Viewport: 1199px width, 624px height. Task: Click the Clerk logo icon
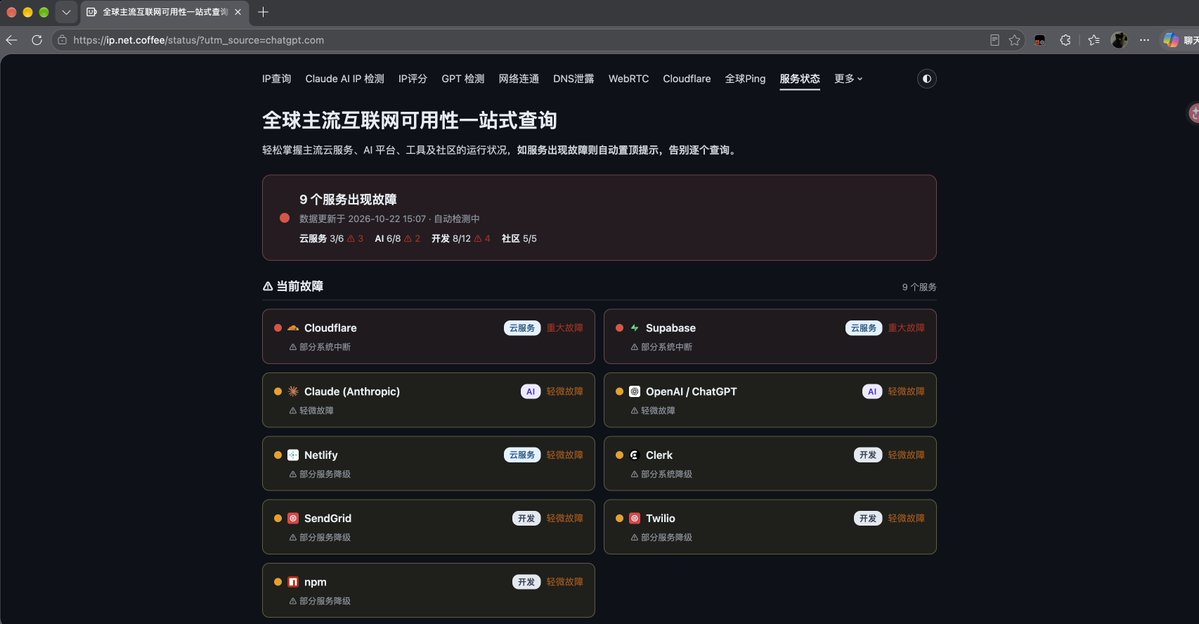pyautogui.click(x=634, y=455)
